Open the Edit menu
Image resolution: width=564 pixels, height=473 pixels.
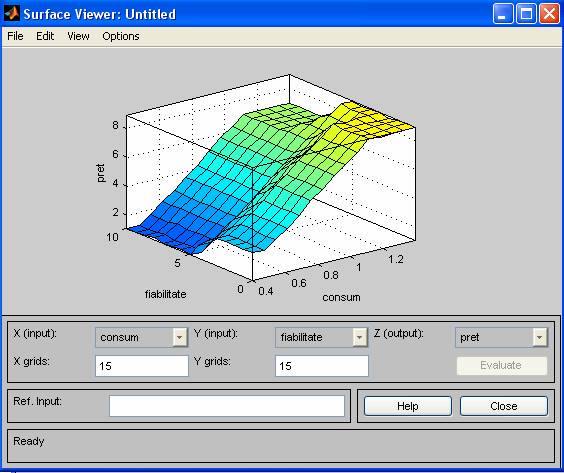[x=45, y=36]
